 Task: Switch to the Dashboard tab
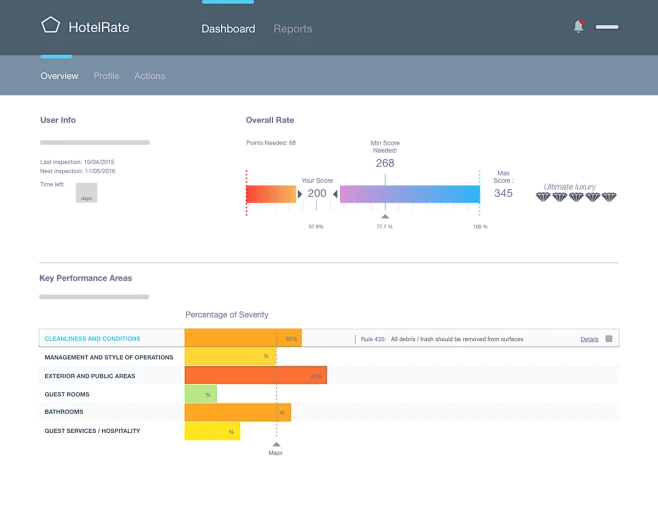pyautogui.click(x=228, y=29)
